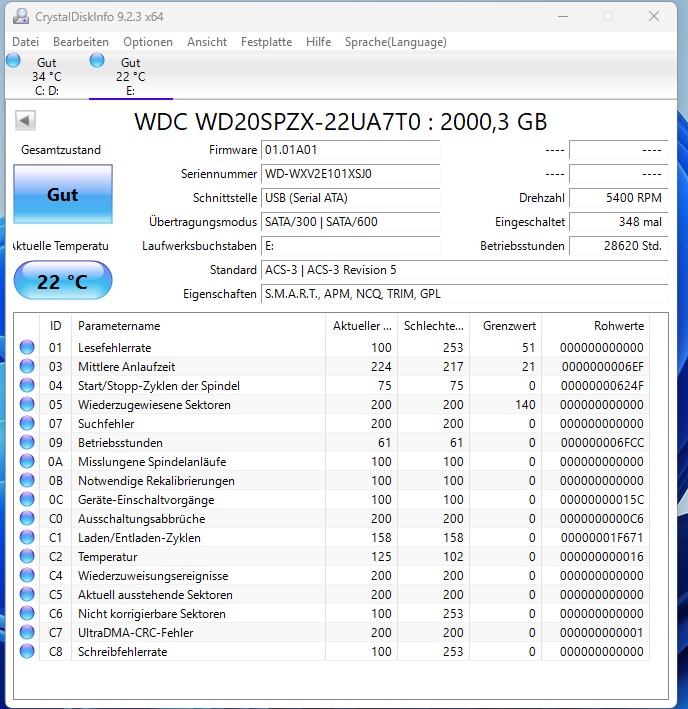
Task: Click the status dot for Suchfehler
Action: [x=27, y=423]
